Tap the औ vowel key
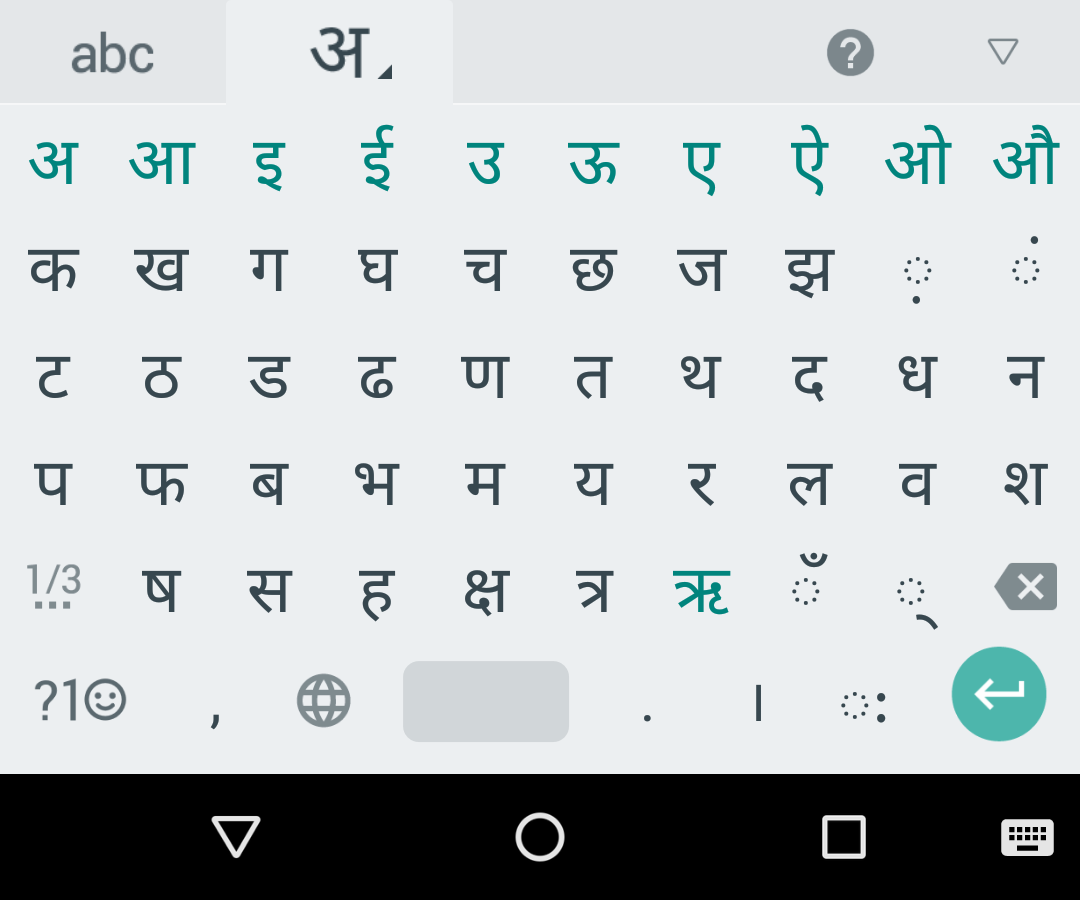Image resolution: width=1080 pixels, height=900 pixels. tap(1026, 156)
